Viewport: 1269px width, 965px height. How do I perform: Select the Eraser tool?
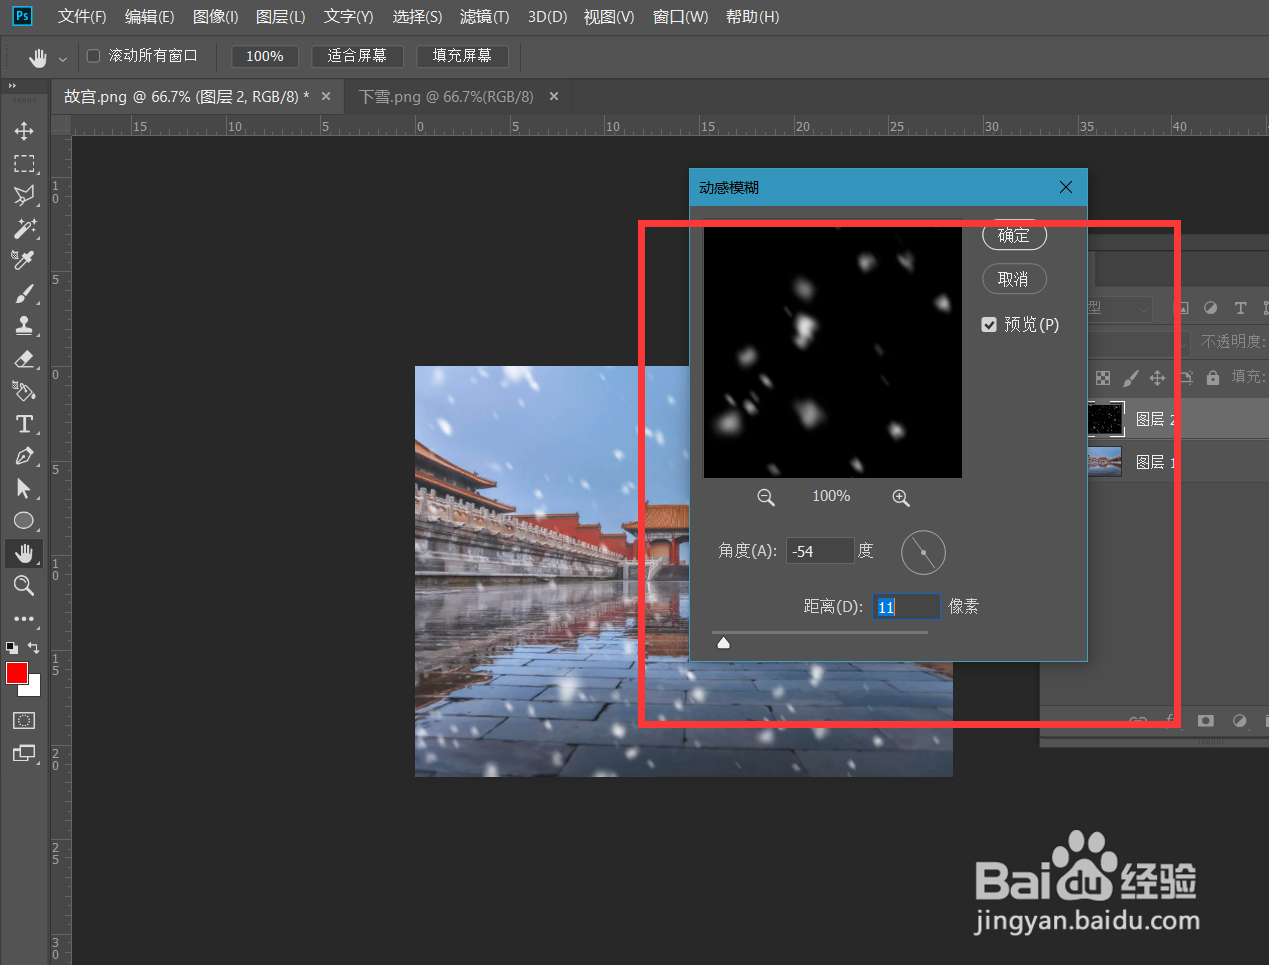24,359
